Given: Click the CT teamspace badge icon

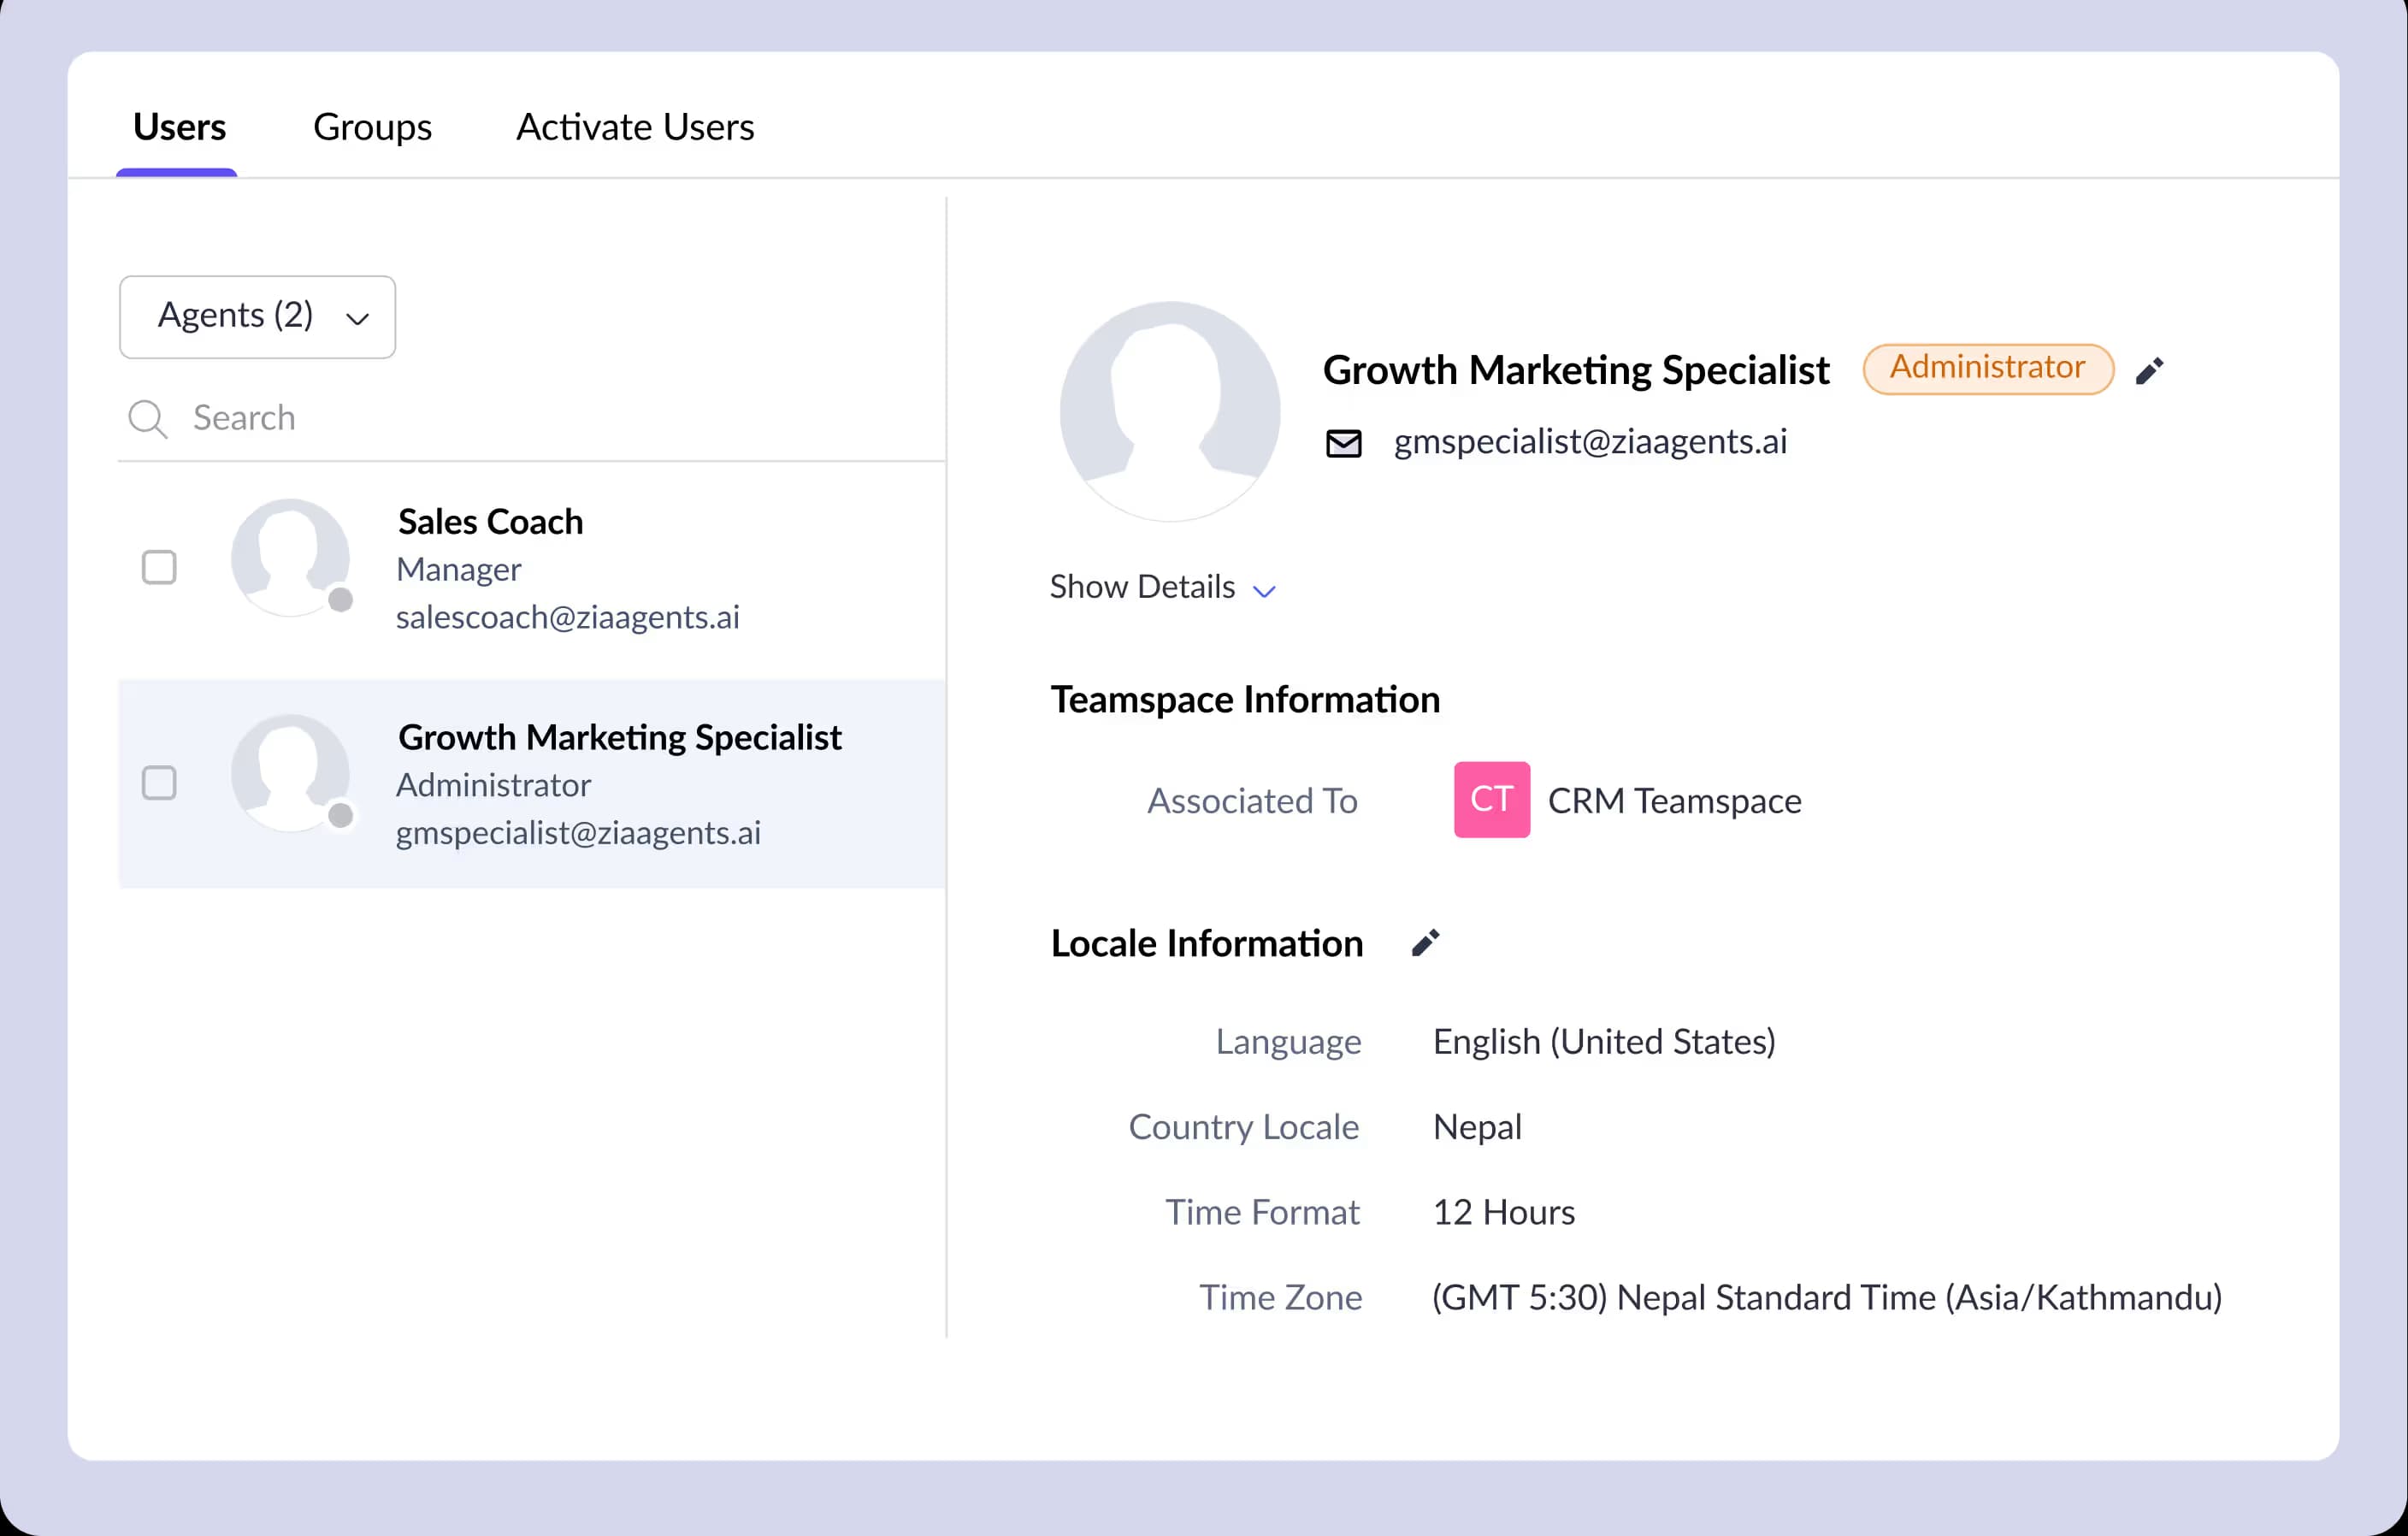Looking at the screenshot, I should click(1491, 799).
